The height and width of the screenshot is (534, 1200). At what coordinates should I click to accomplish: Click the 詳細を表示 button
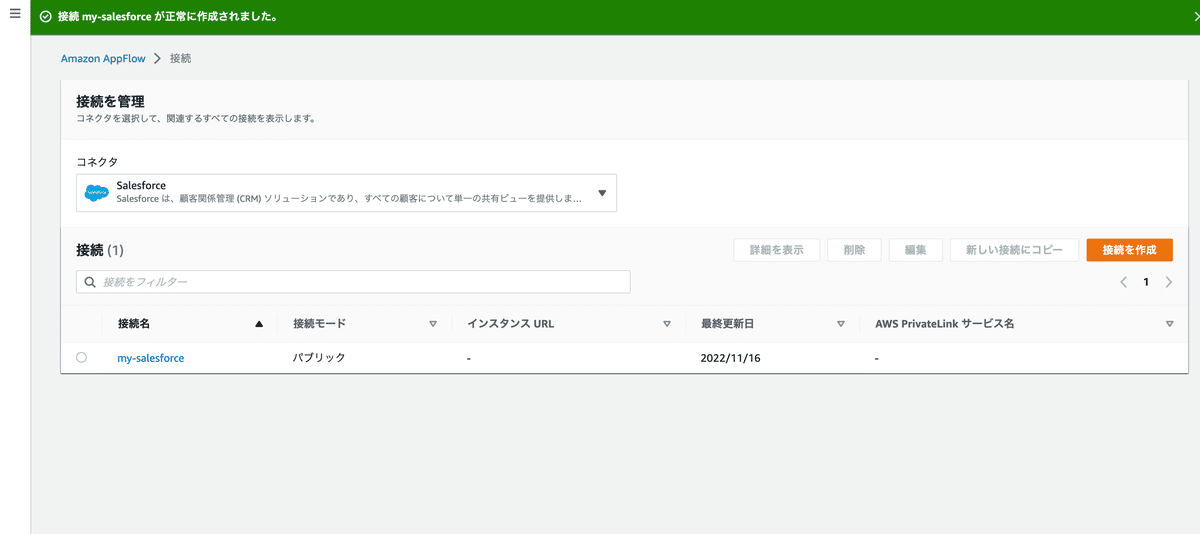click(777, 250)
